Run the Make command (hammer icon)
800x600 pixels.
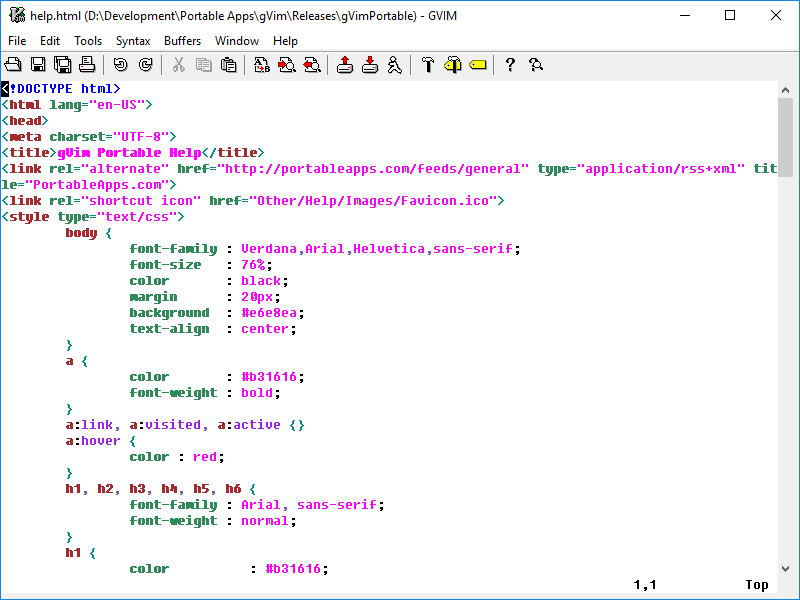428,65
